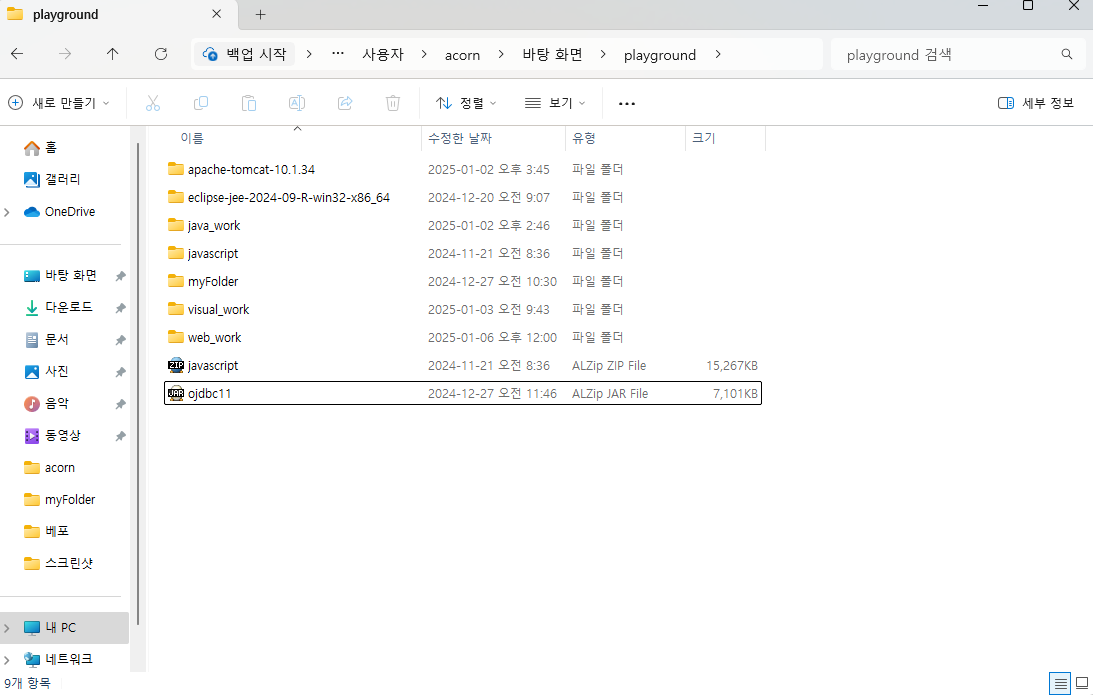Select the java_work folder
The width and height of the screenshot is (1093, 695).
(x=463, y=225)
